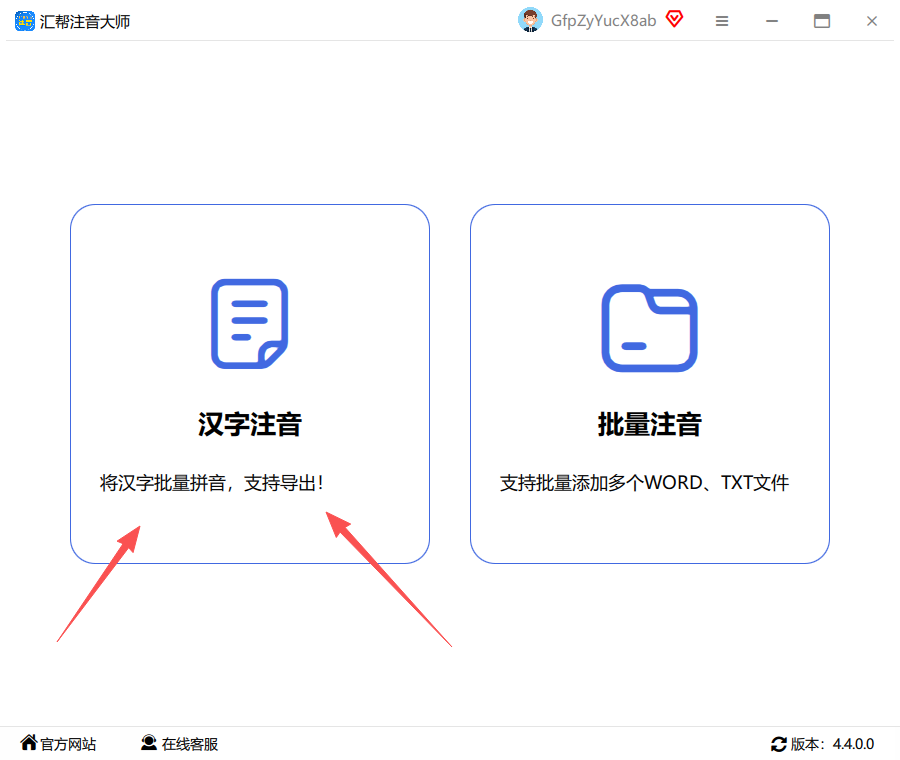900x760 pixels.
Task: Open the 官方网站 link
Action: [x=68, y=744]
